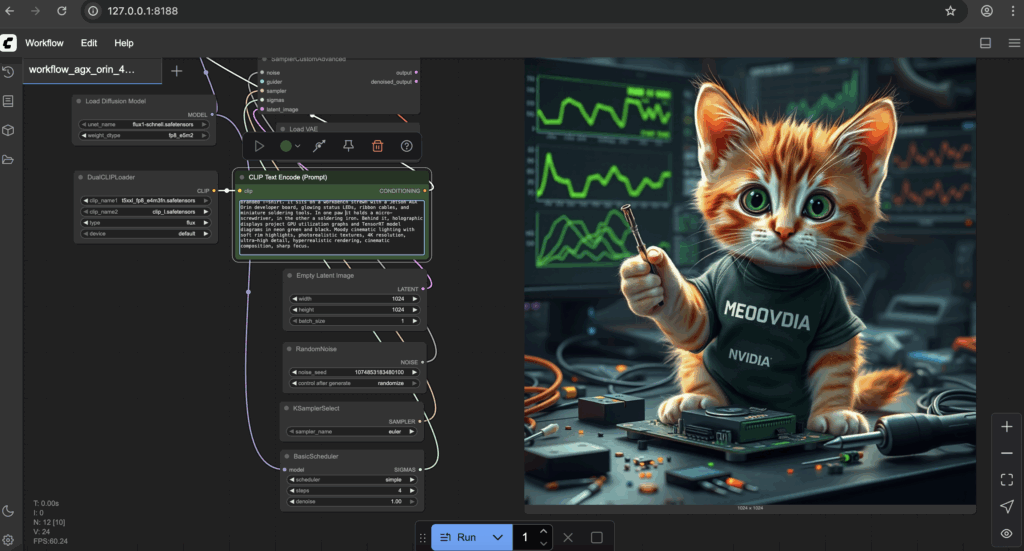
Task: Toggle dark theme moon icon
Action: click(8, 511)
